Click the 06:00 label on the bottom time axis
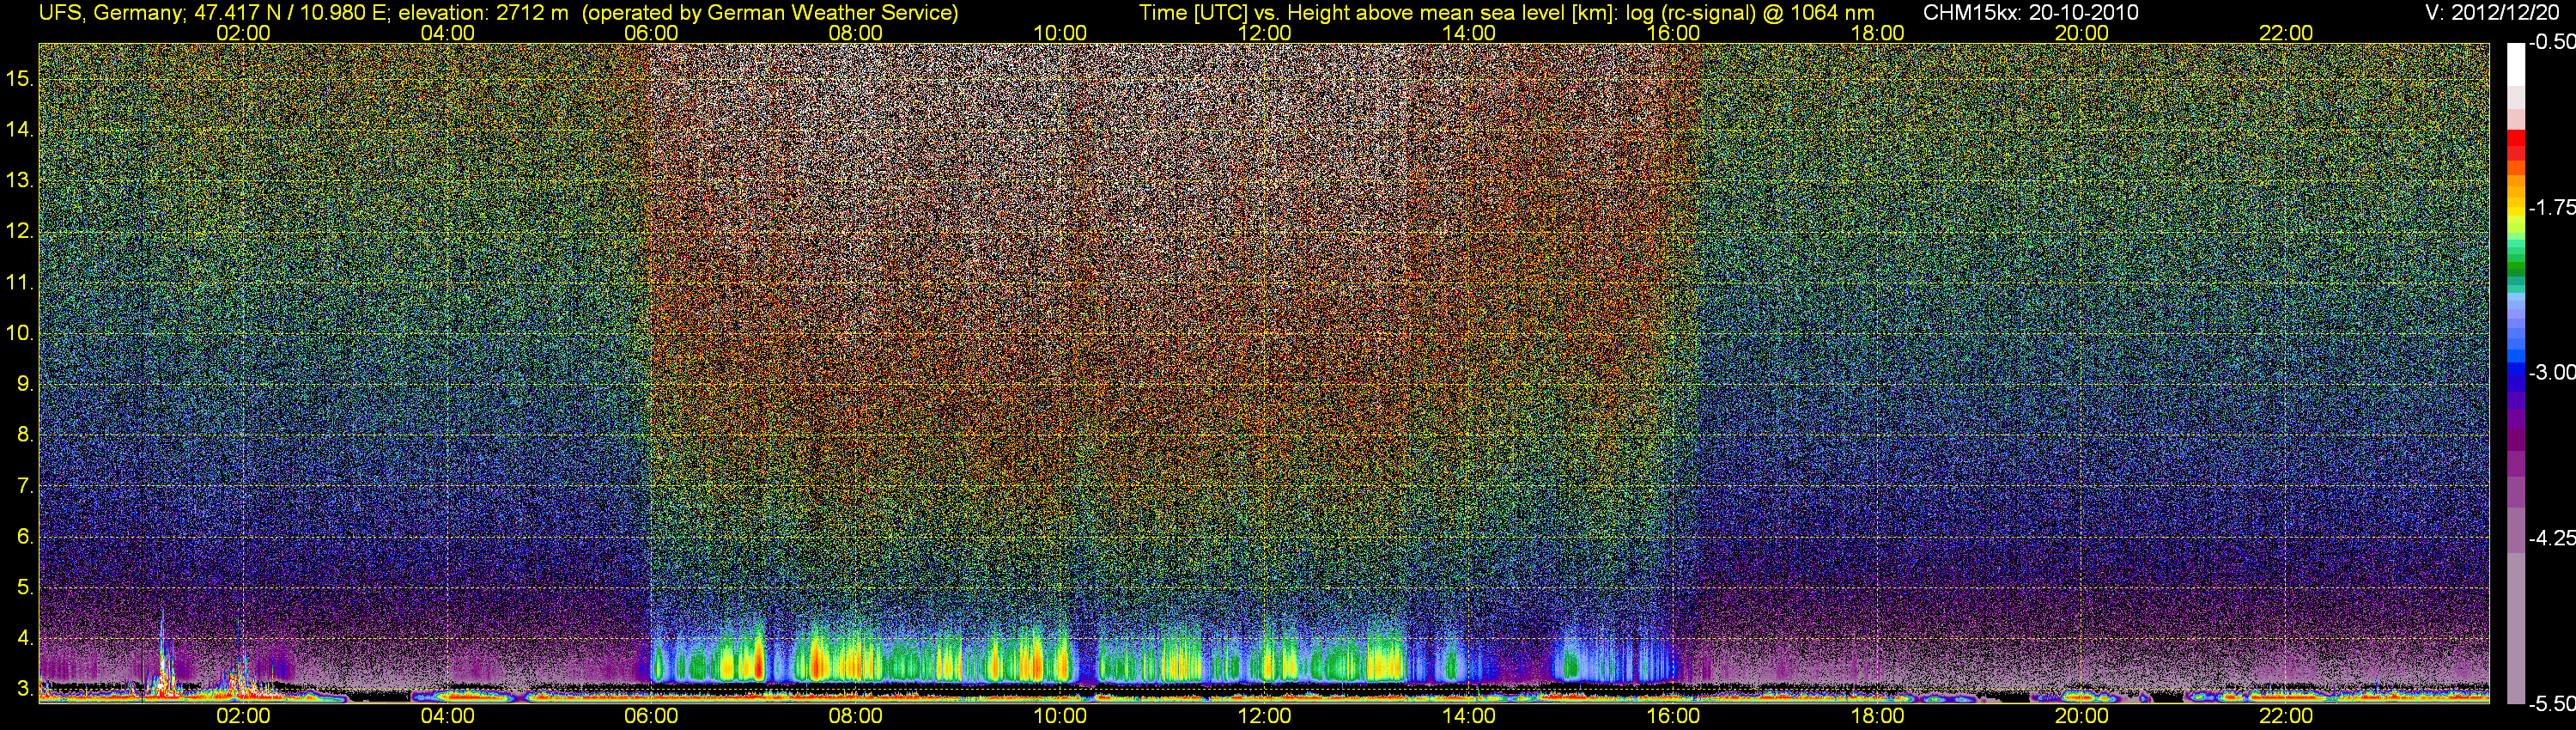Viewport: 2576px width, 730px height. point(651,716)
